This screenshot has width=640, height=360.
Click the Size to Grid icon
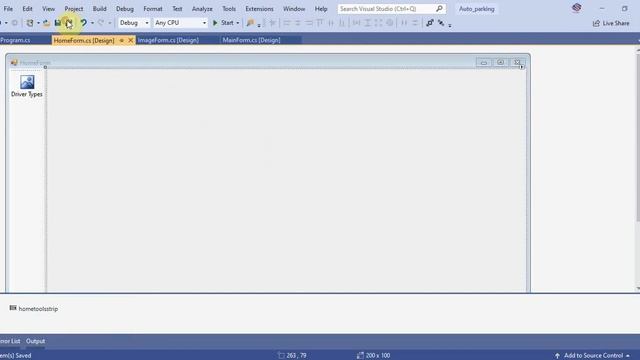pos(390,23)
